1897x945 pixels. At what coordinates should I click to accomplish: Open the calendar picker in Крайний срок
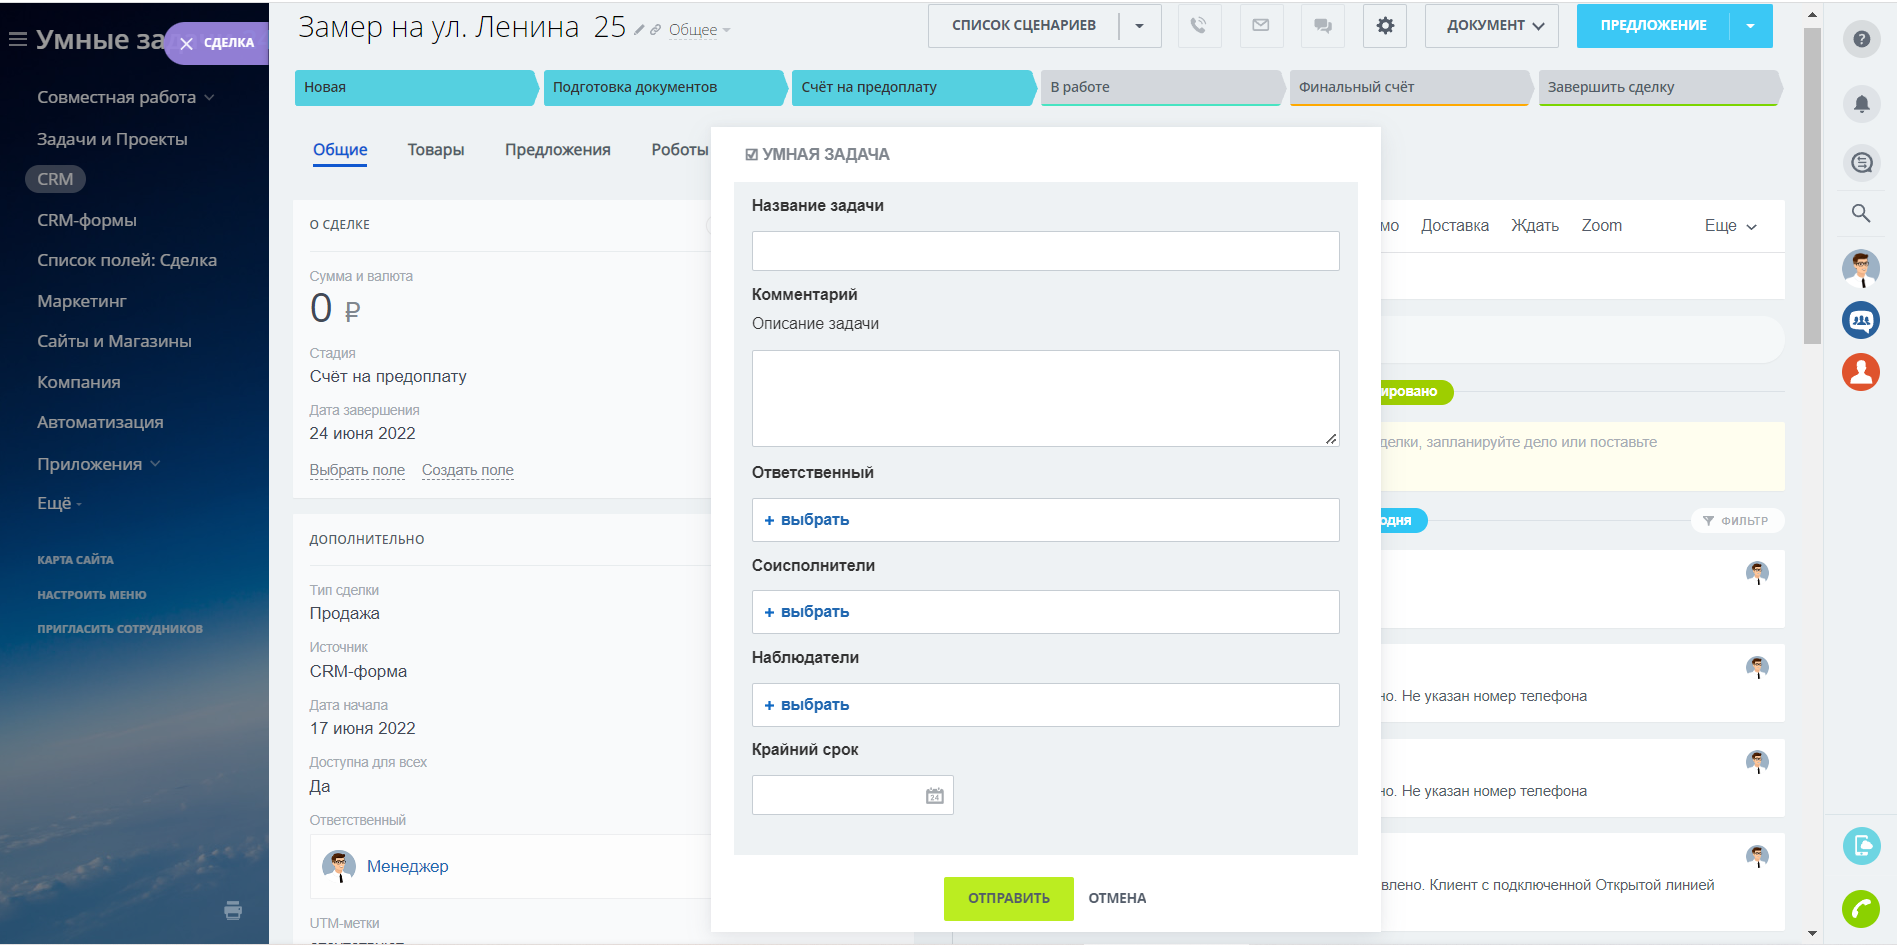click(935, 796)
